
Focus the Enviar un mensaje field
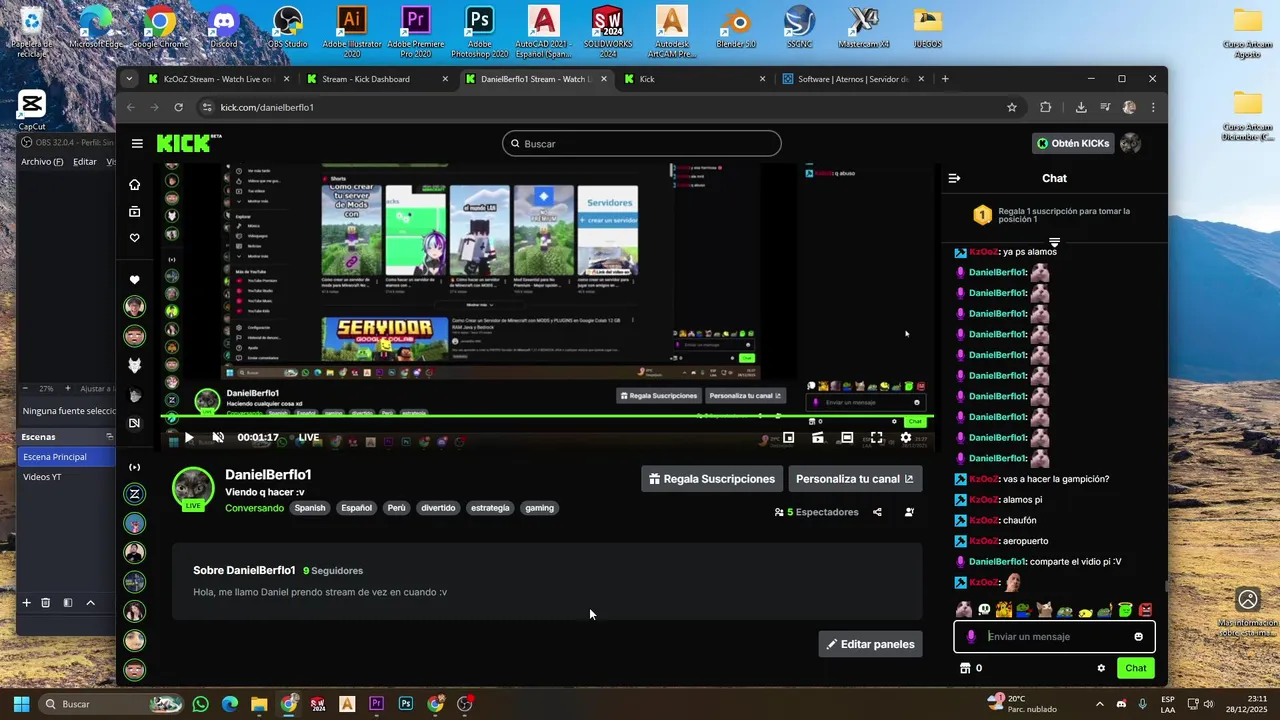pos(1054,637)
